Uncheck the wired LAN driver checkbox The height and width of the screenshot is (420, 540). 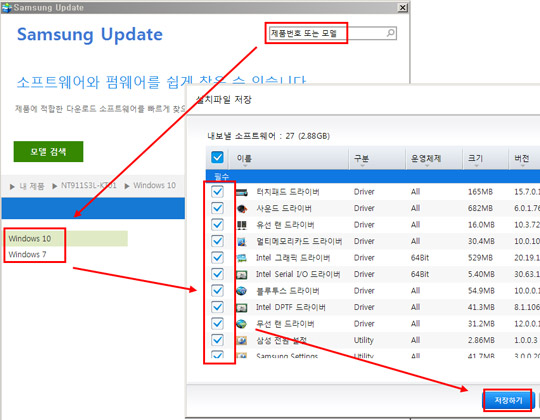pyautogui.click(x=217, y=225)
